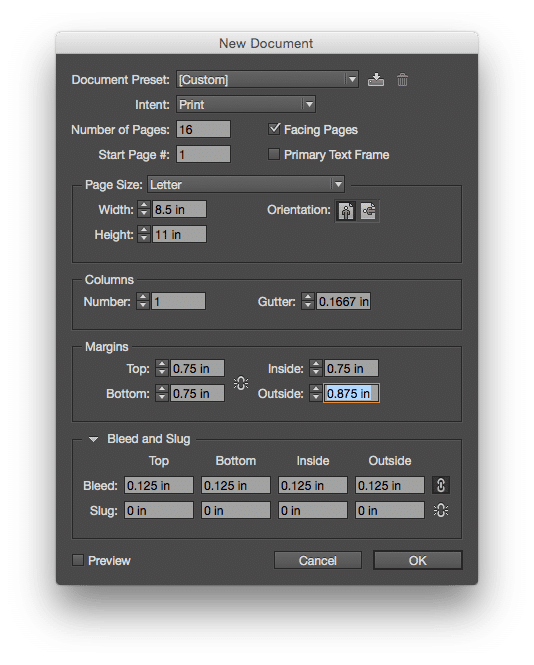
Task: Toggle the Slug link chain icon
Action: click(x=441, y=510)
